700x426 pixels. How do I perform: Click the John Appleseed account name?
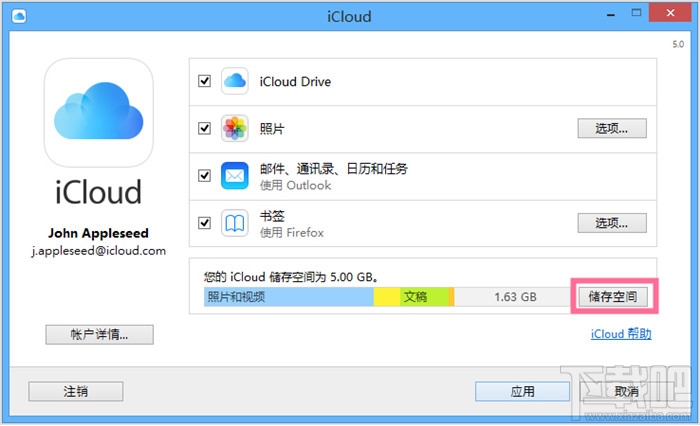(x=99, y=233)
